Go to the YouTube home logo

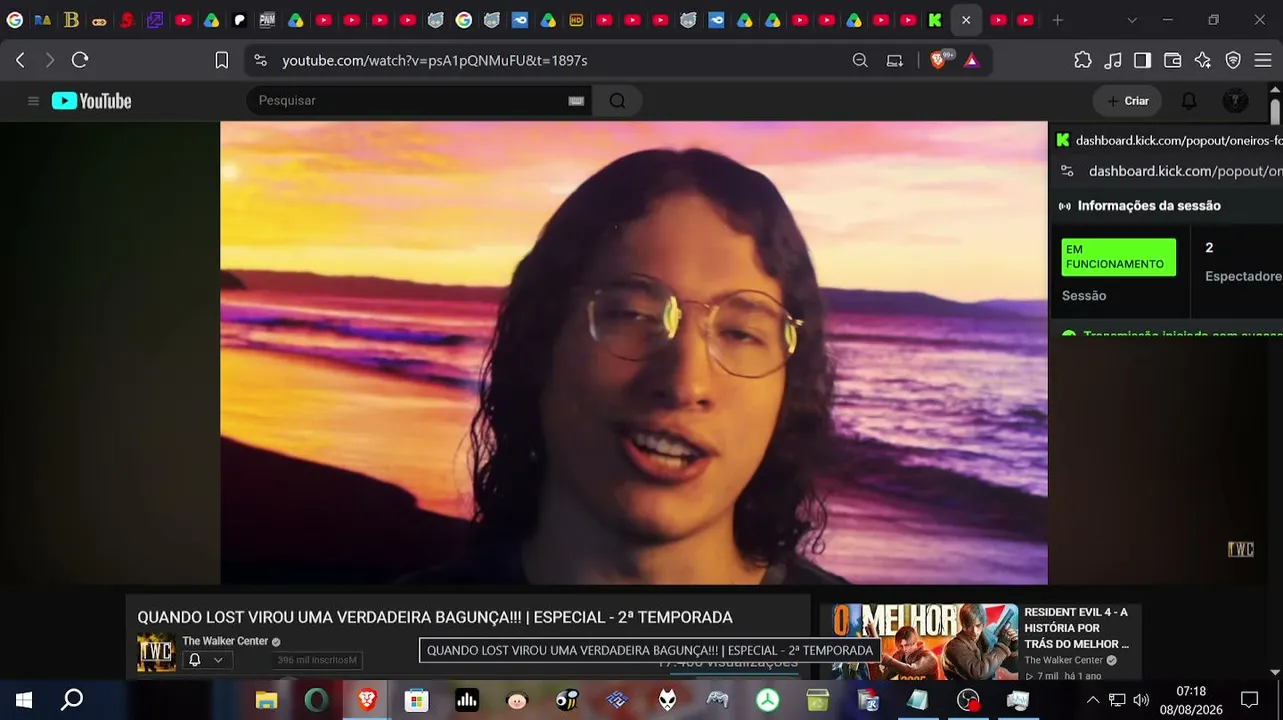[x=92, y=101]
